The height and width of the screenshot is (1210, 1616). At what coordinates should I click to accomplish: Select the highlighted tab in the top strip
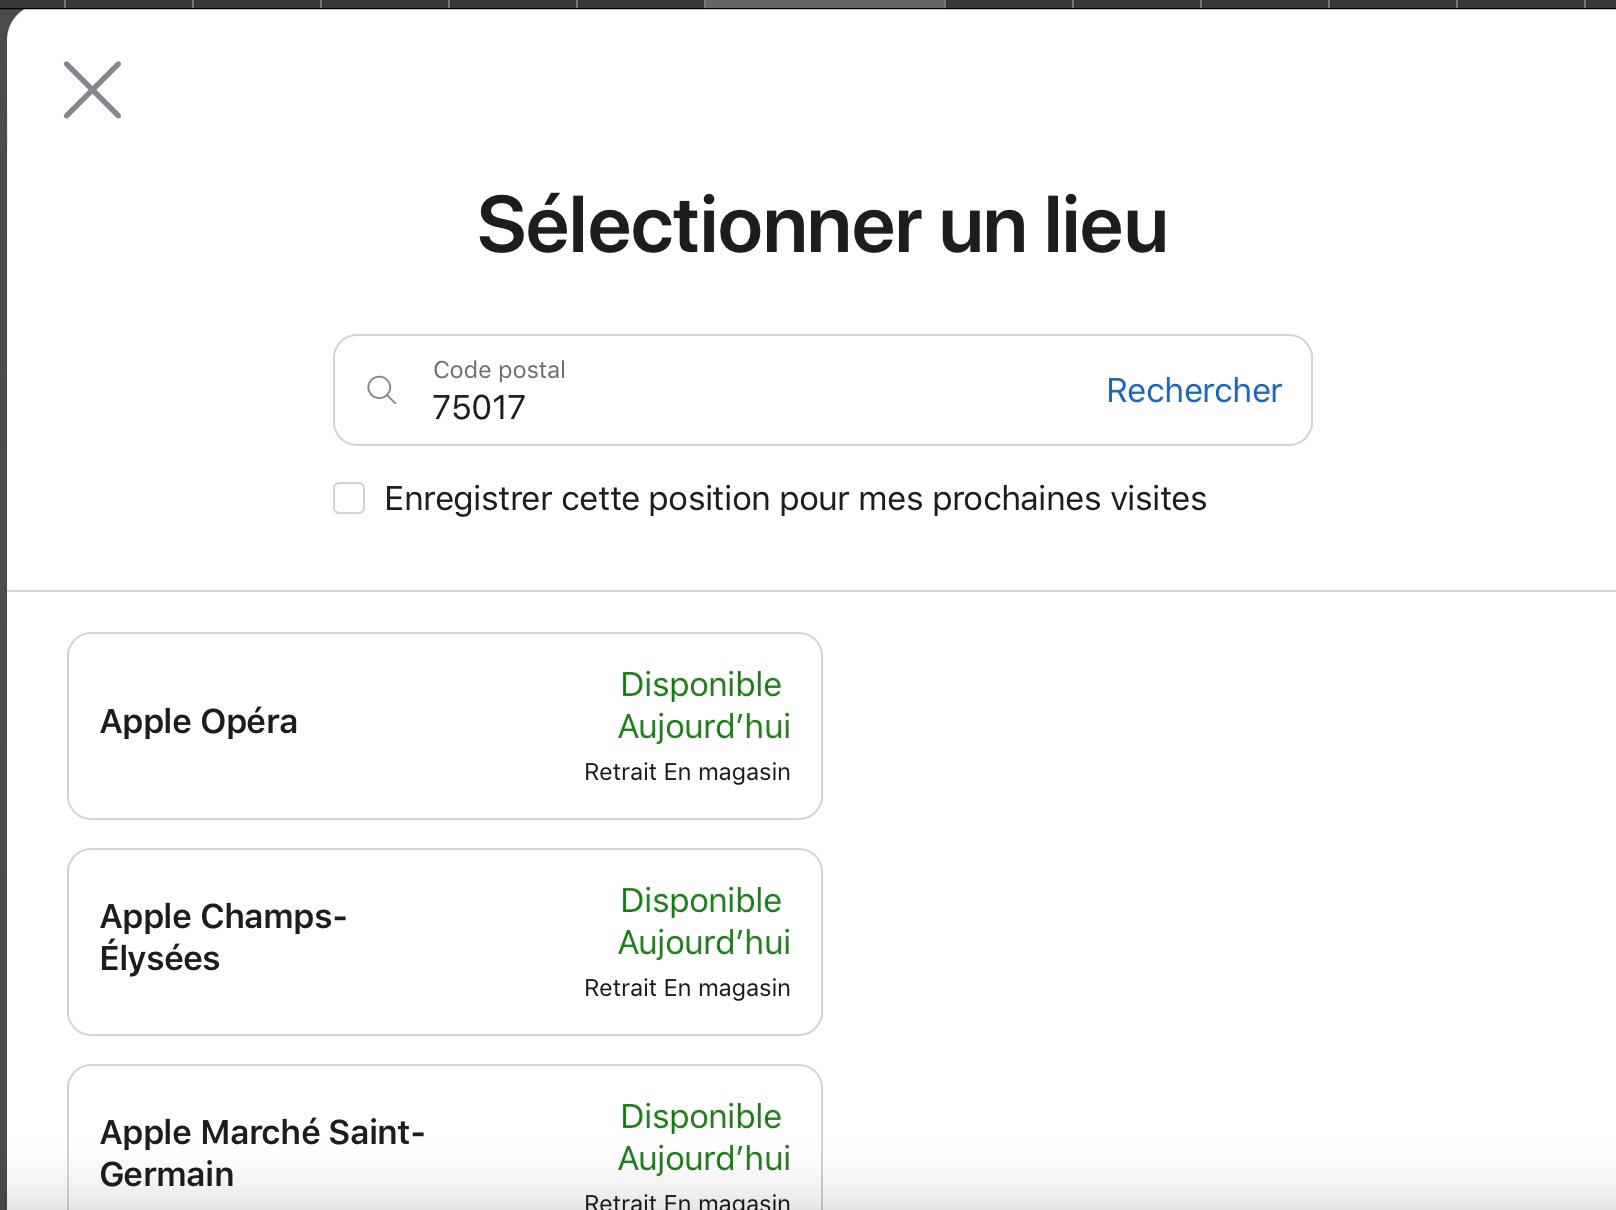coord(824,4)
